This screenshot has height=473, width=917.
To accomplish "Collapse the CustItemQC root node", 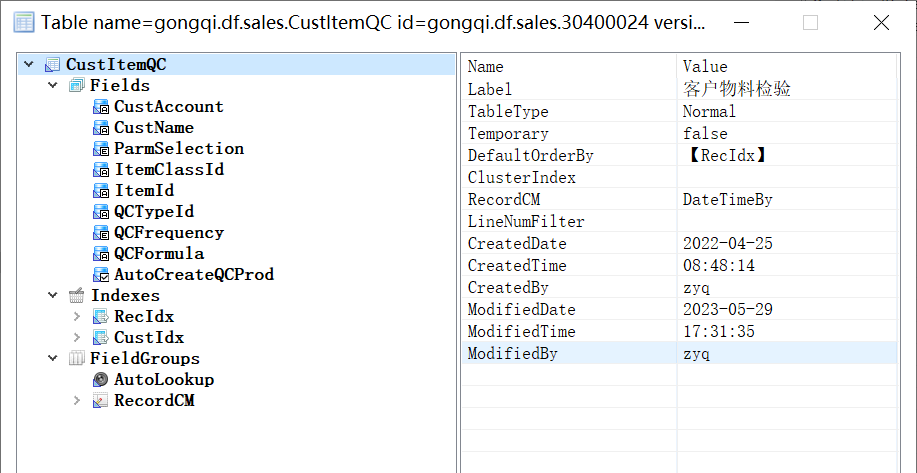I will pos(29,64).
